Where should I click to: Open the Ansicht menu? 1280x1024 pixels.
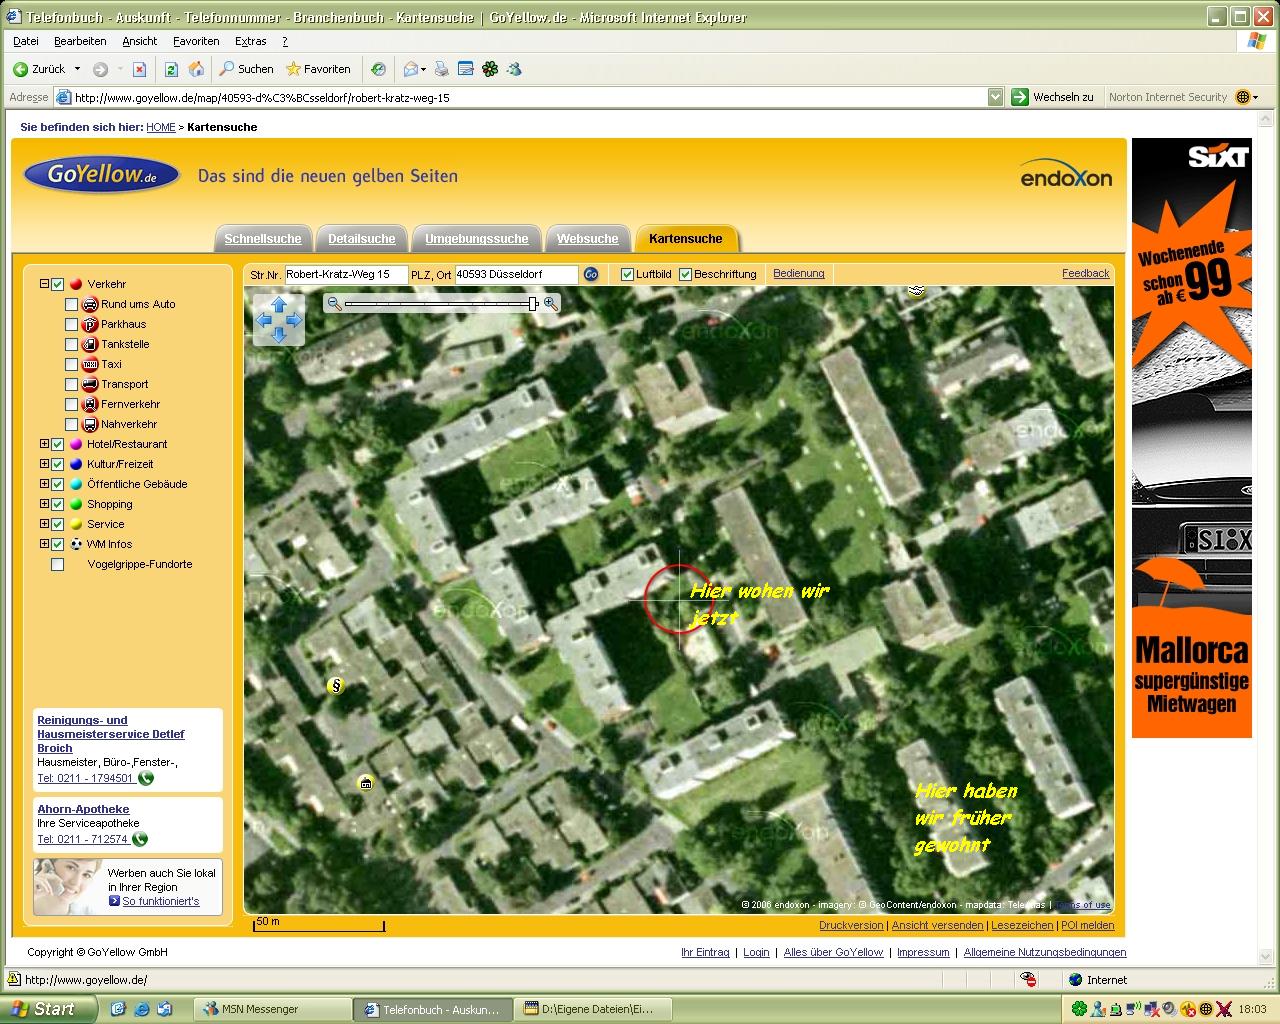click(x=140, y=41)
